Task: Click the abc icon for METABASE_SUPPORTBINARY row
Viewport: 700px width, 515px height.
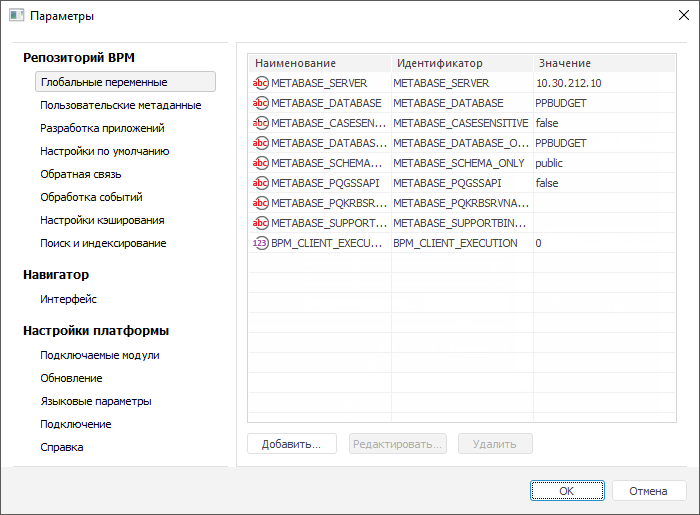Action: click(261, 223)
